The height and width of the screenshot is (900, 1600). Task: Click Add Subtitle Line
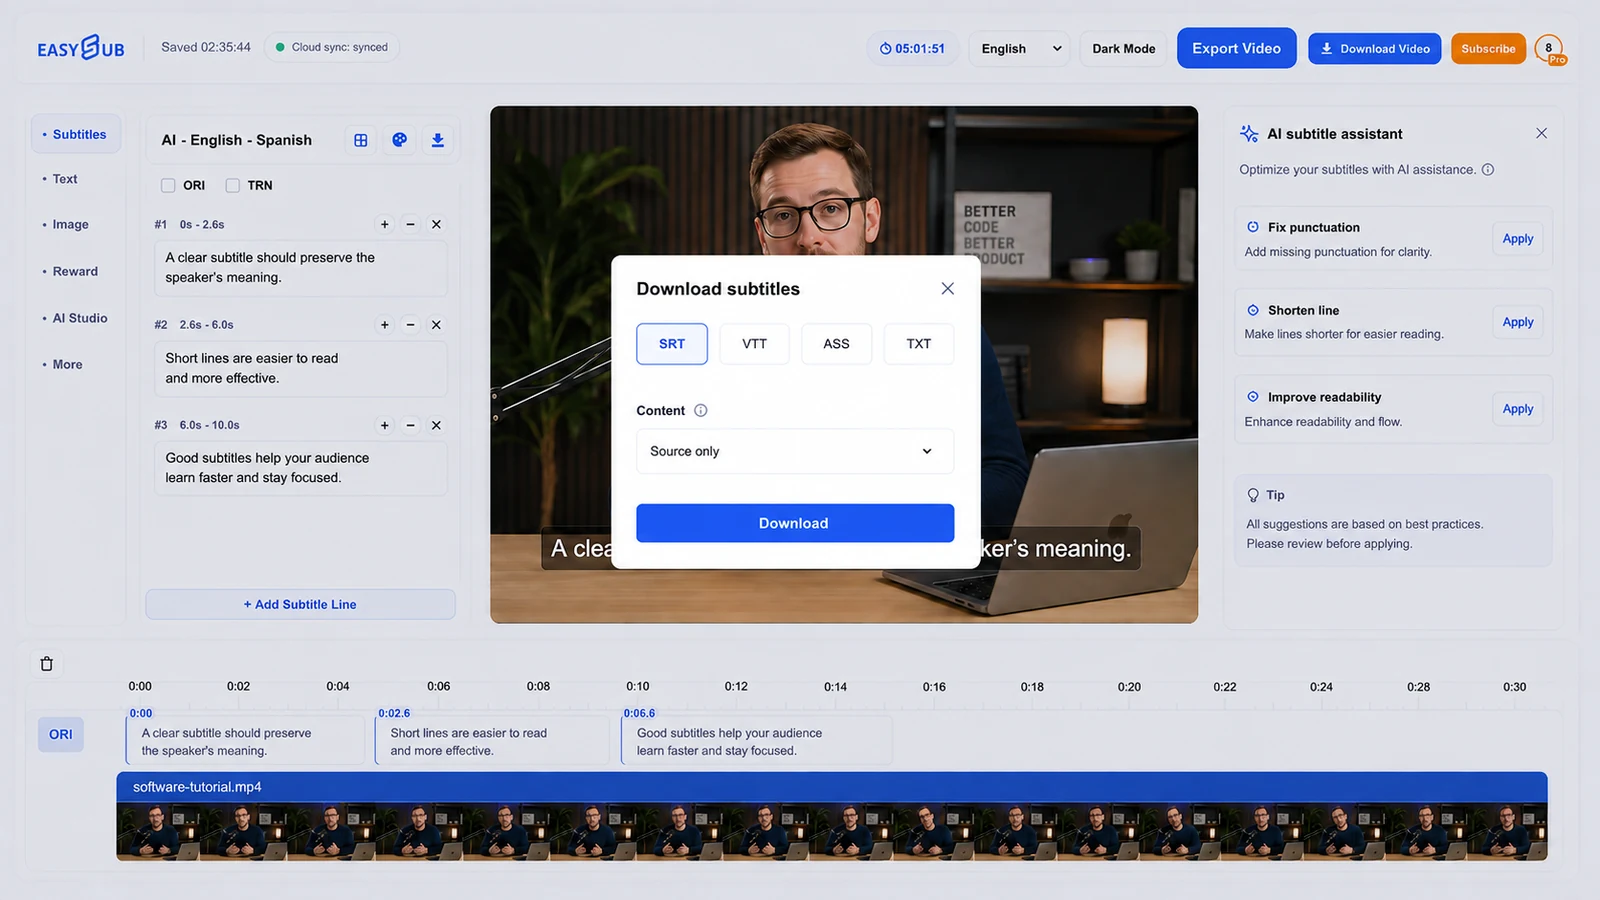click(x=300, y=604)
